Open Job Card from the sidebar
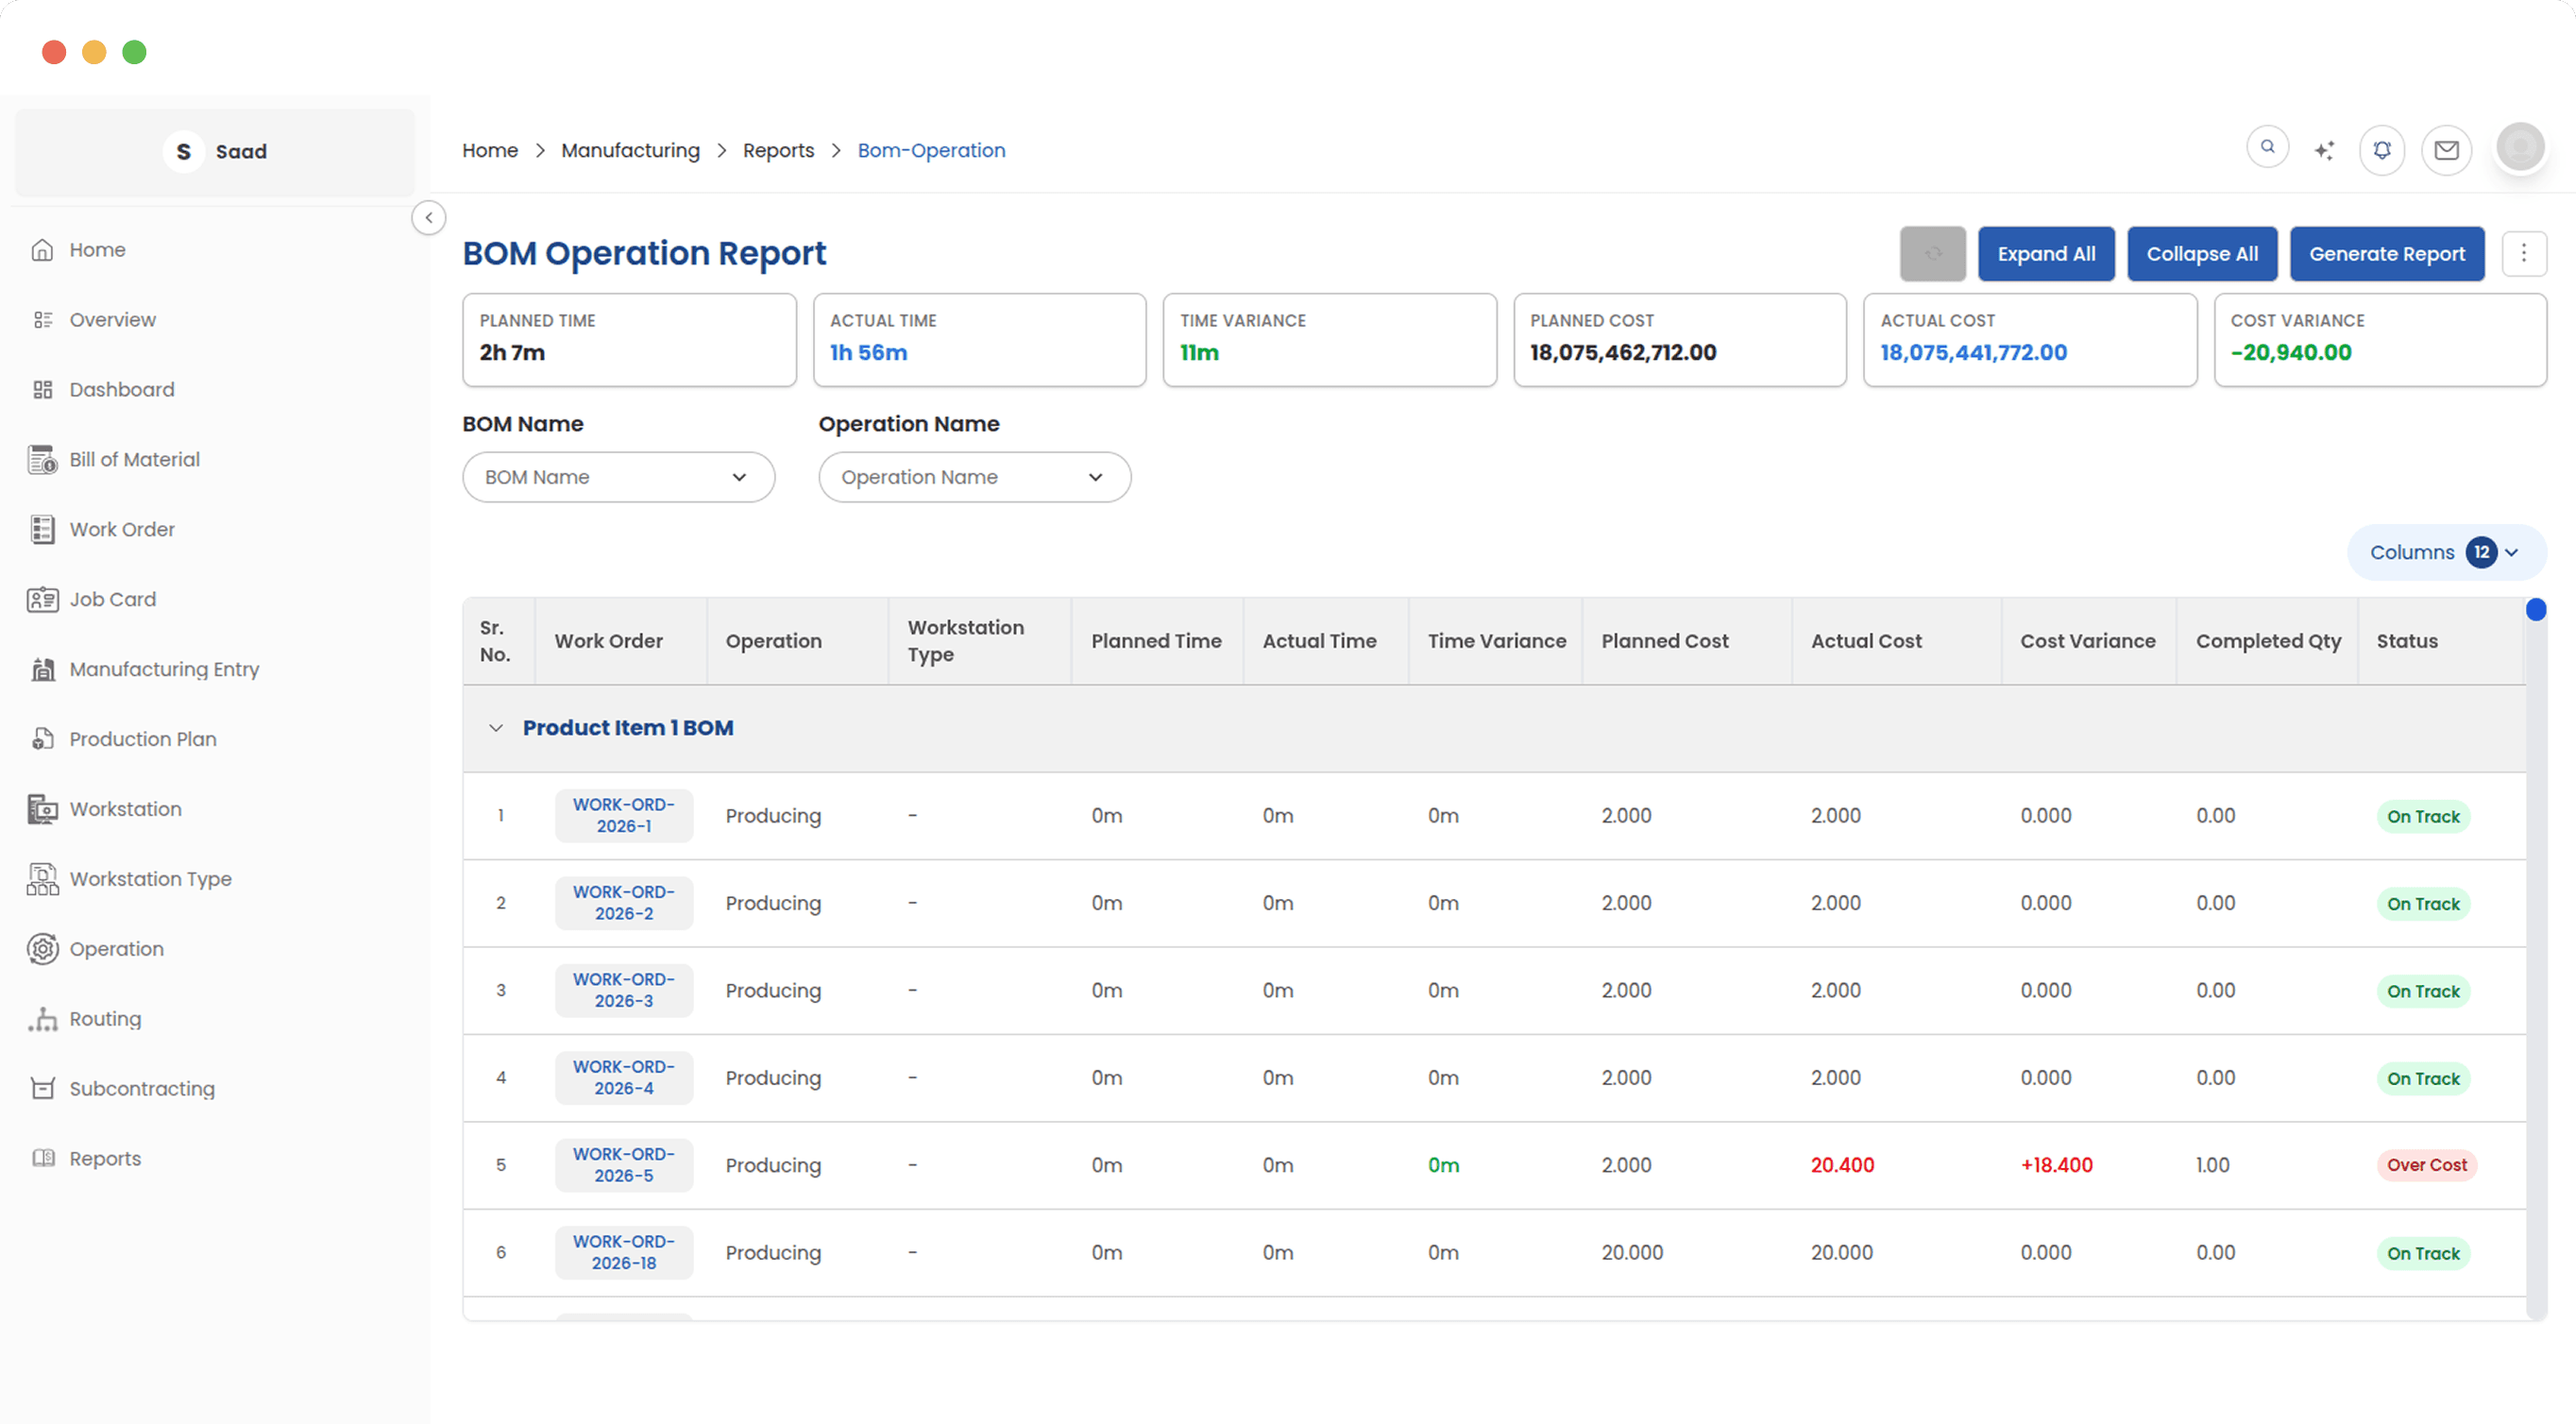The height and width of the screenshot is (1424, 2576). click(x=112, y=599)
